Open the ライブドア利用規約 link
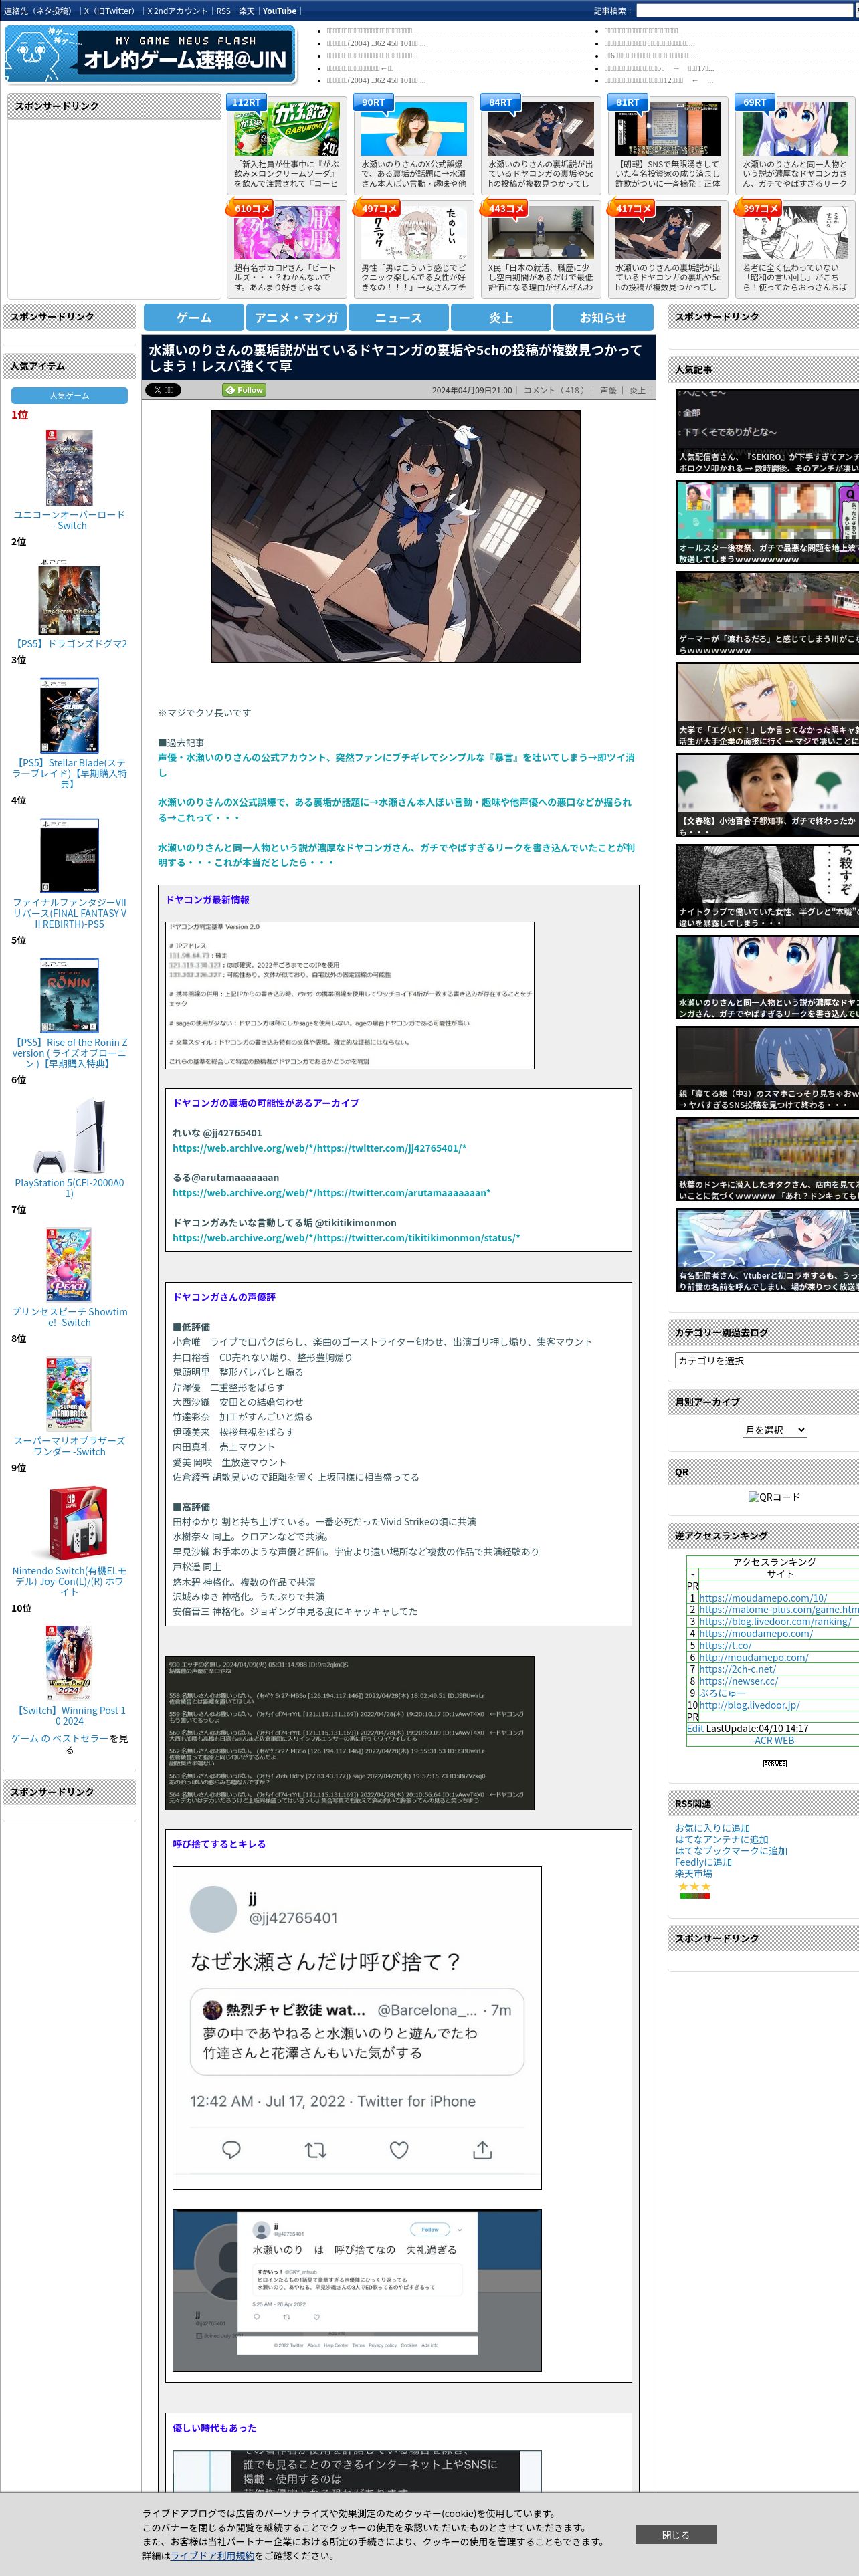This screenshot has height=2576, width=859. [212, 2555]
